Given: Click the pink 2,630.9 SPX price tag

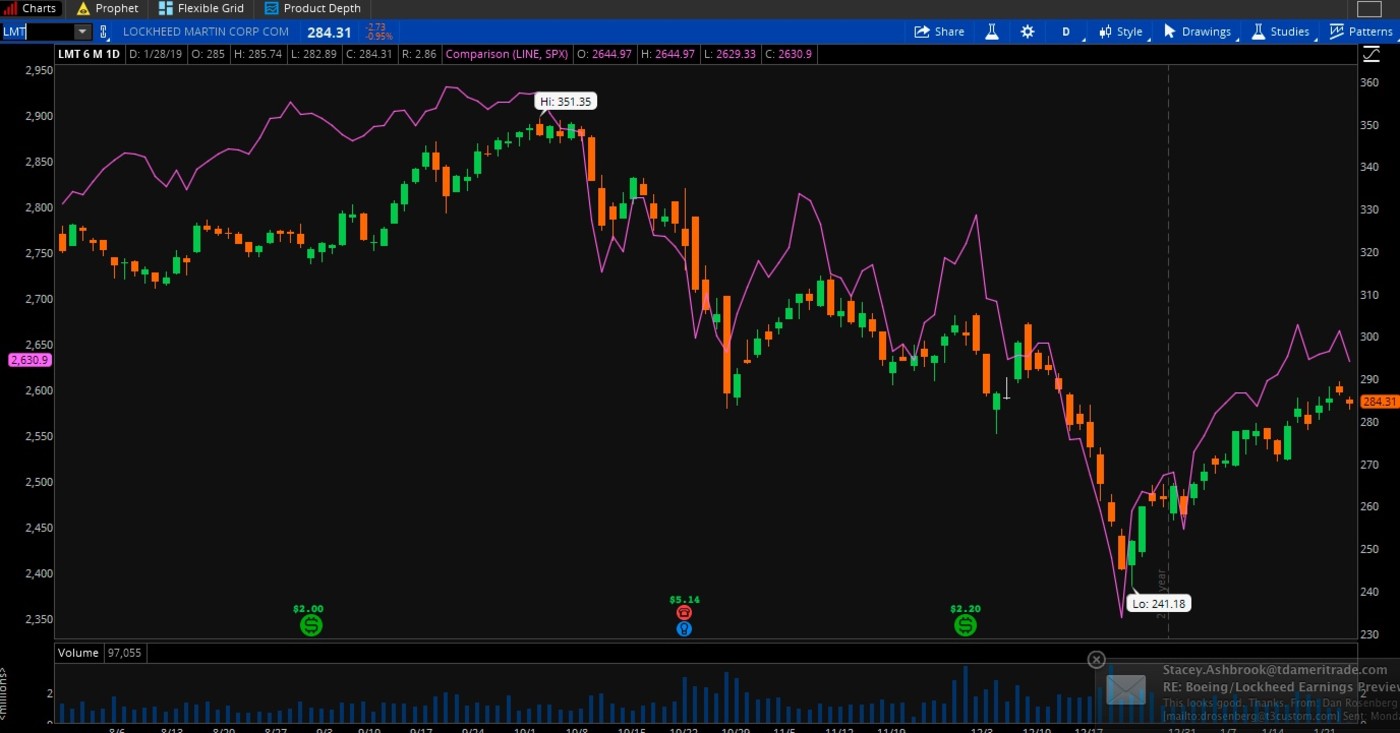Looking at the screenshot, I should tap(29, 360).
